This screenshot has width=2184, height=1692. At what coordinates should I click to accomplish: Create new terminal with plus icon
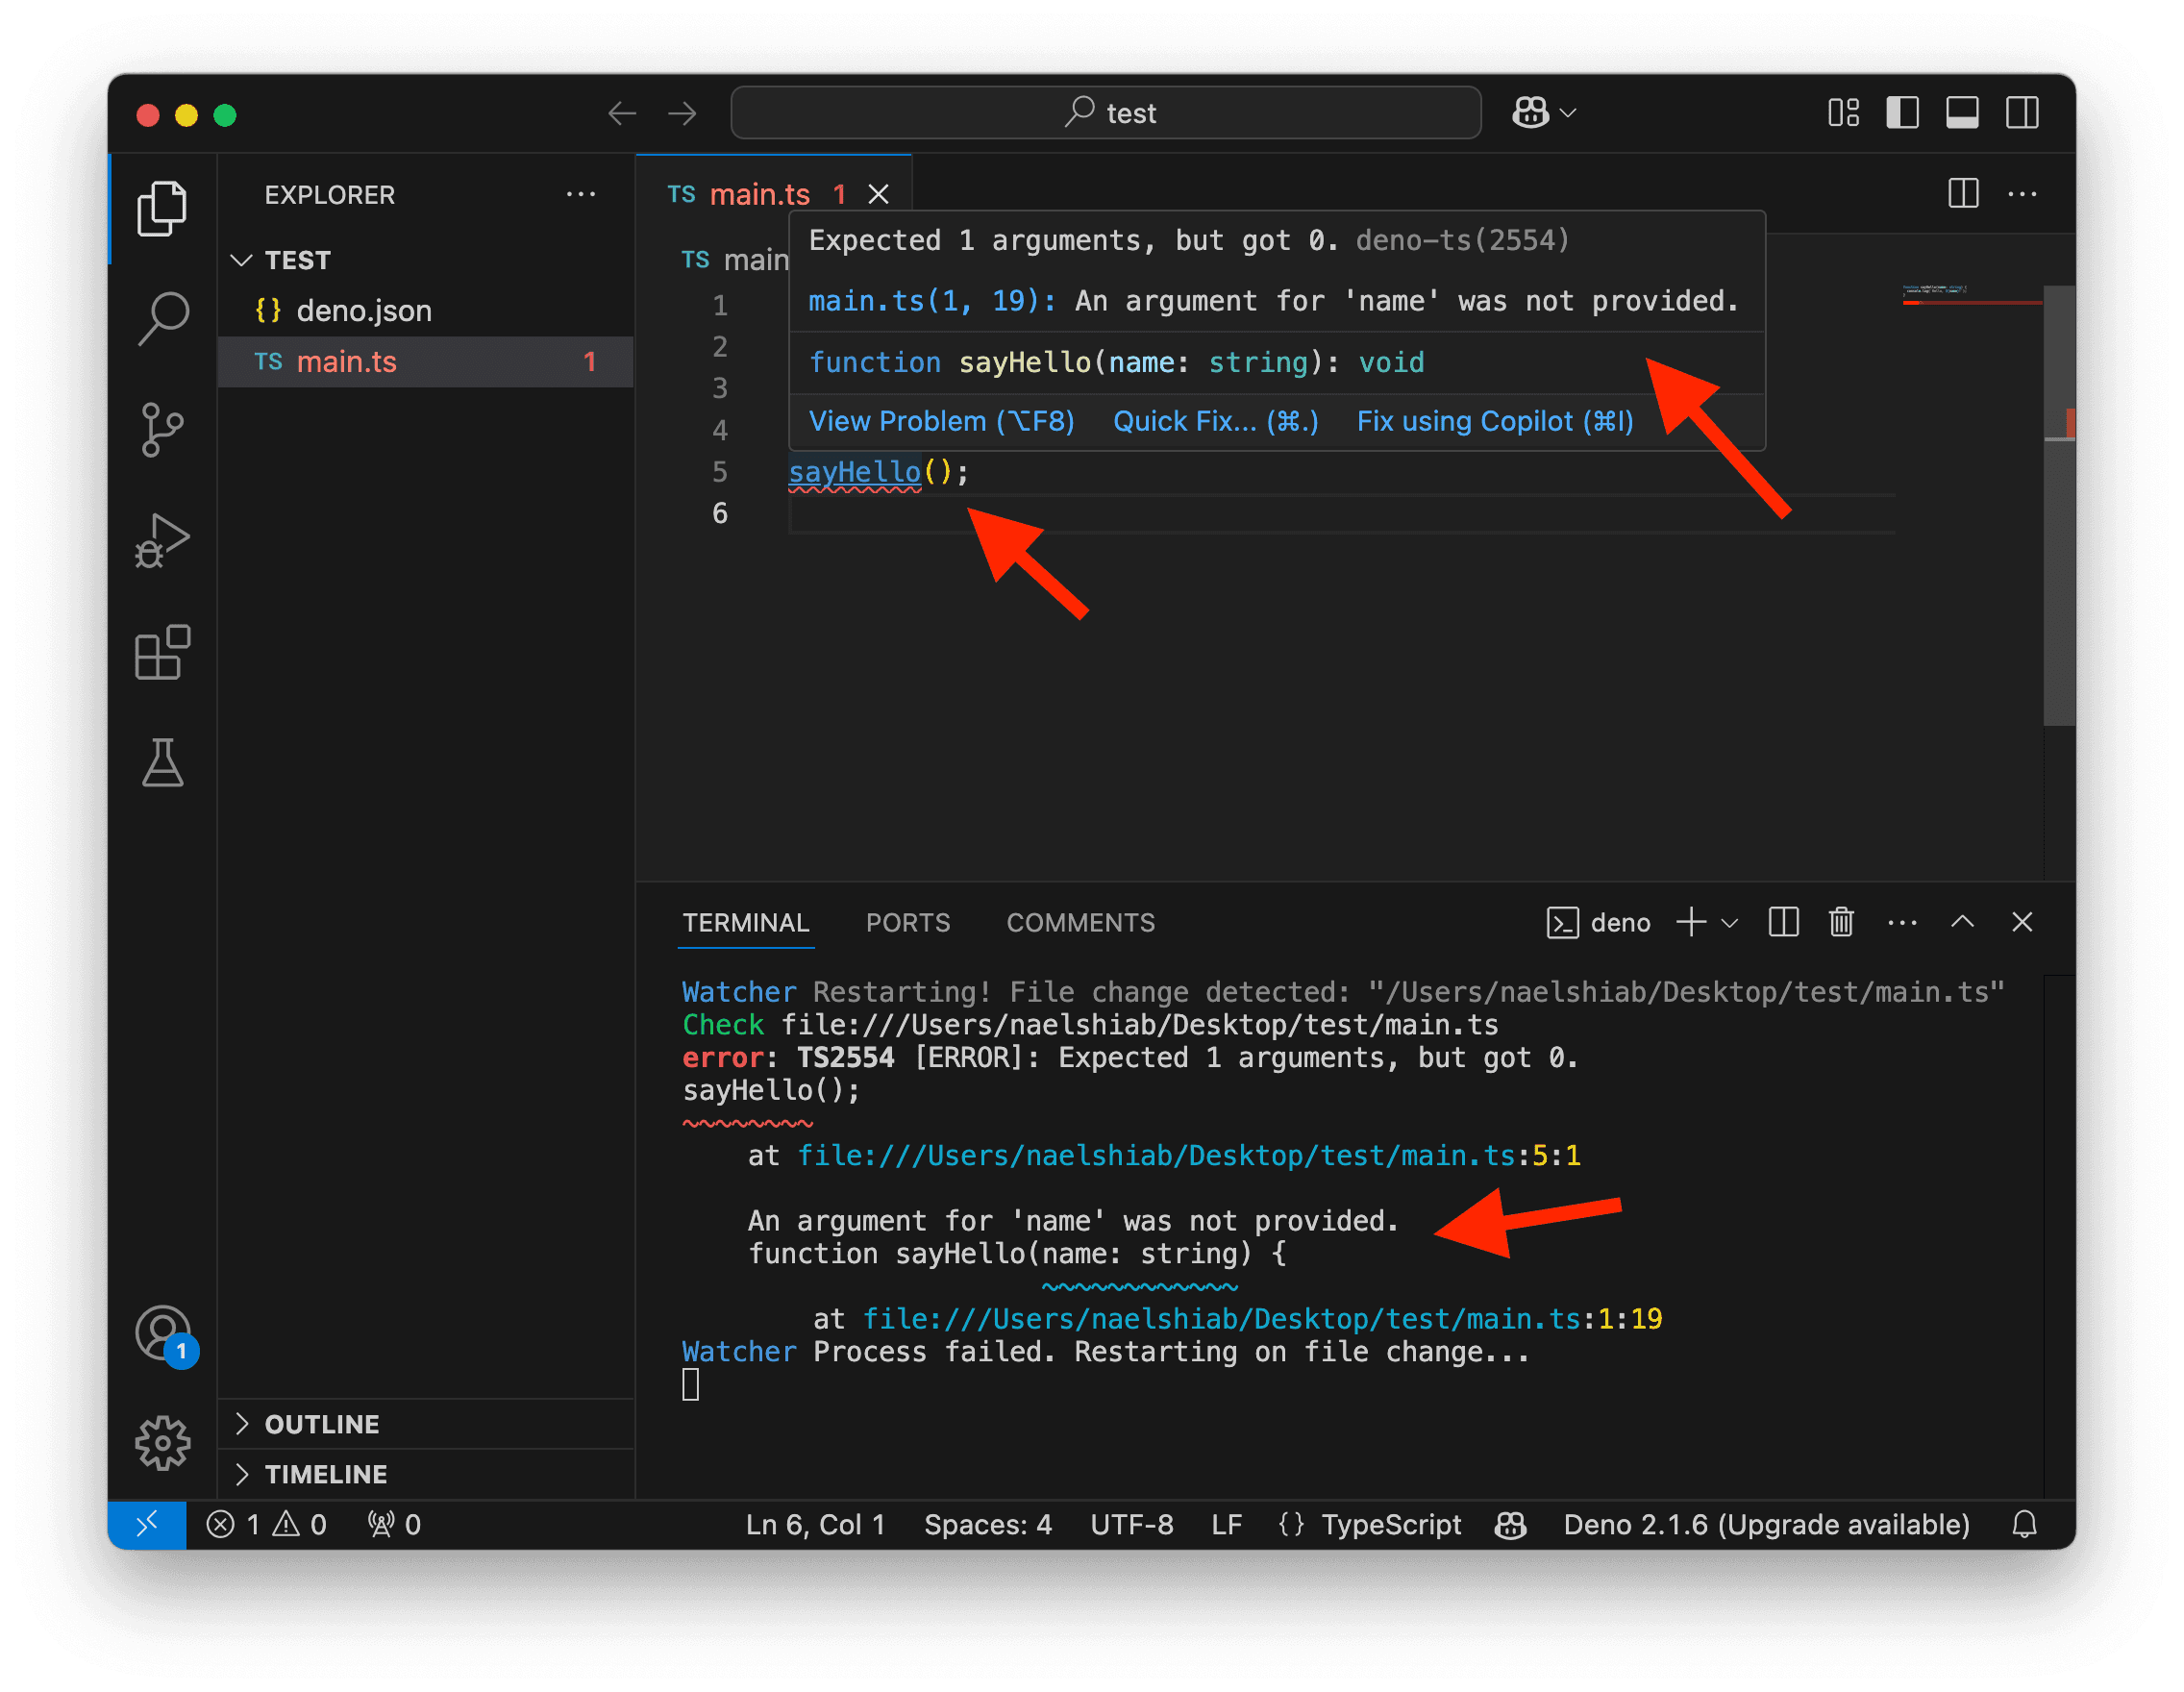pyautogui.click(x=1691, y=921)
